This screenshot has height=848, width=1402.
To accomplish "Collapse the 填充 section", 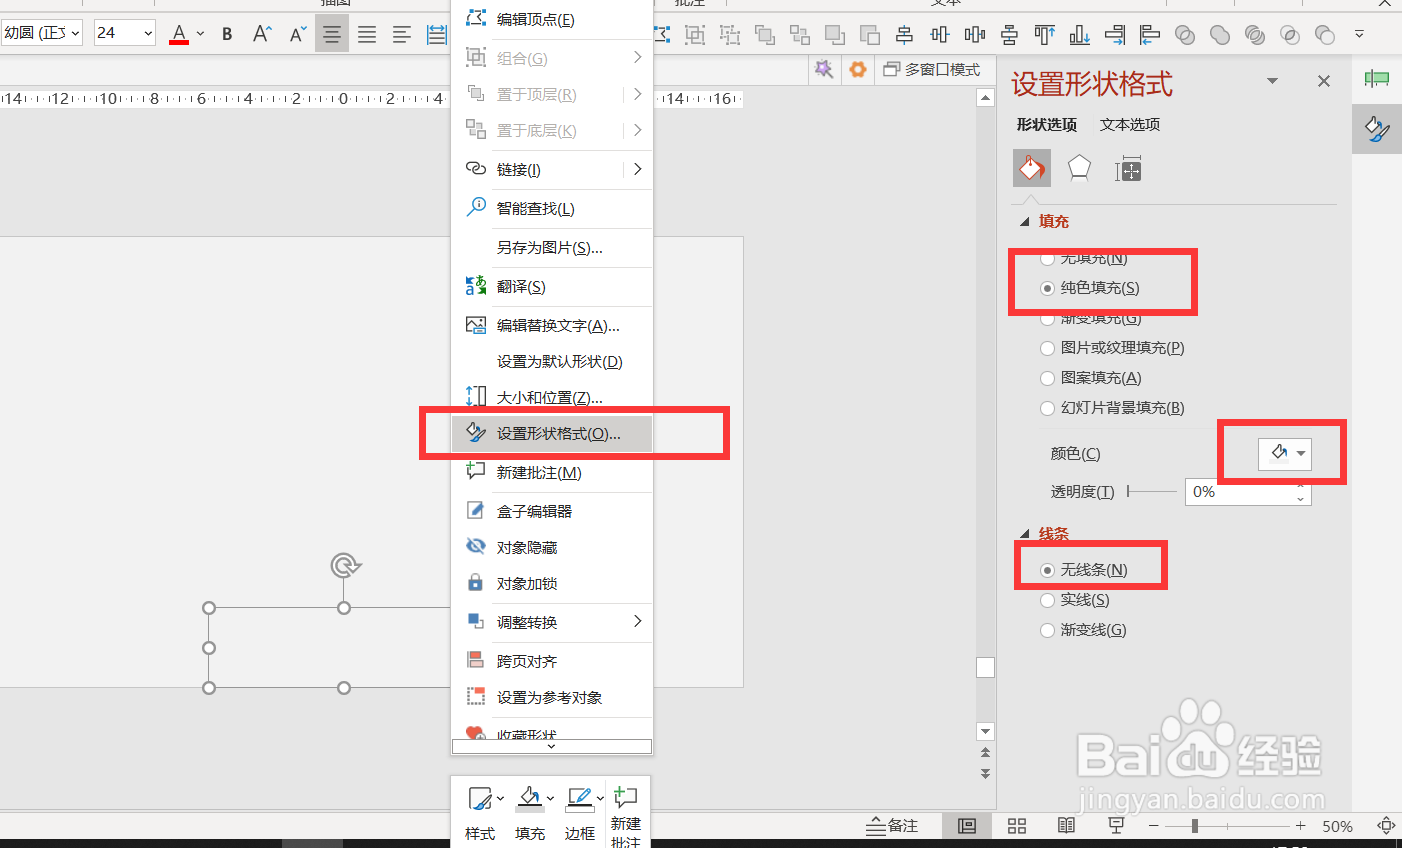I will (x=1024, y=222).
